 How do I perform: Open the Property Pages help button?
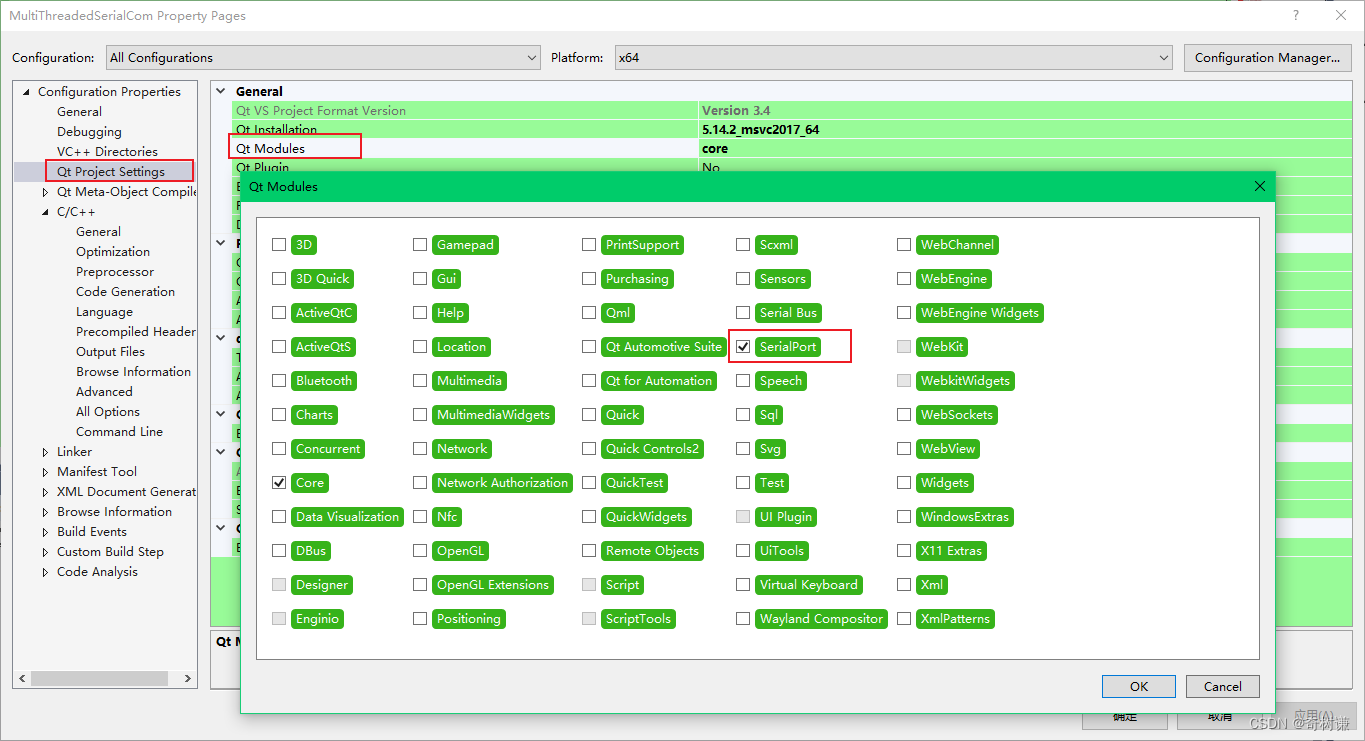1296,15
